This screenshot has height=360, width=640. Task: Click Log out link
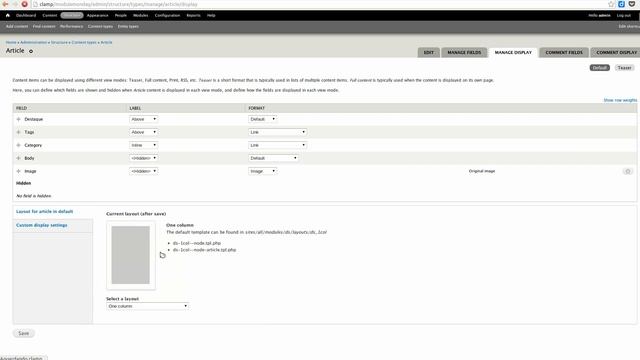coord(624,15)
